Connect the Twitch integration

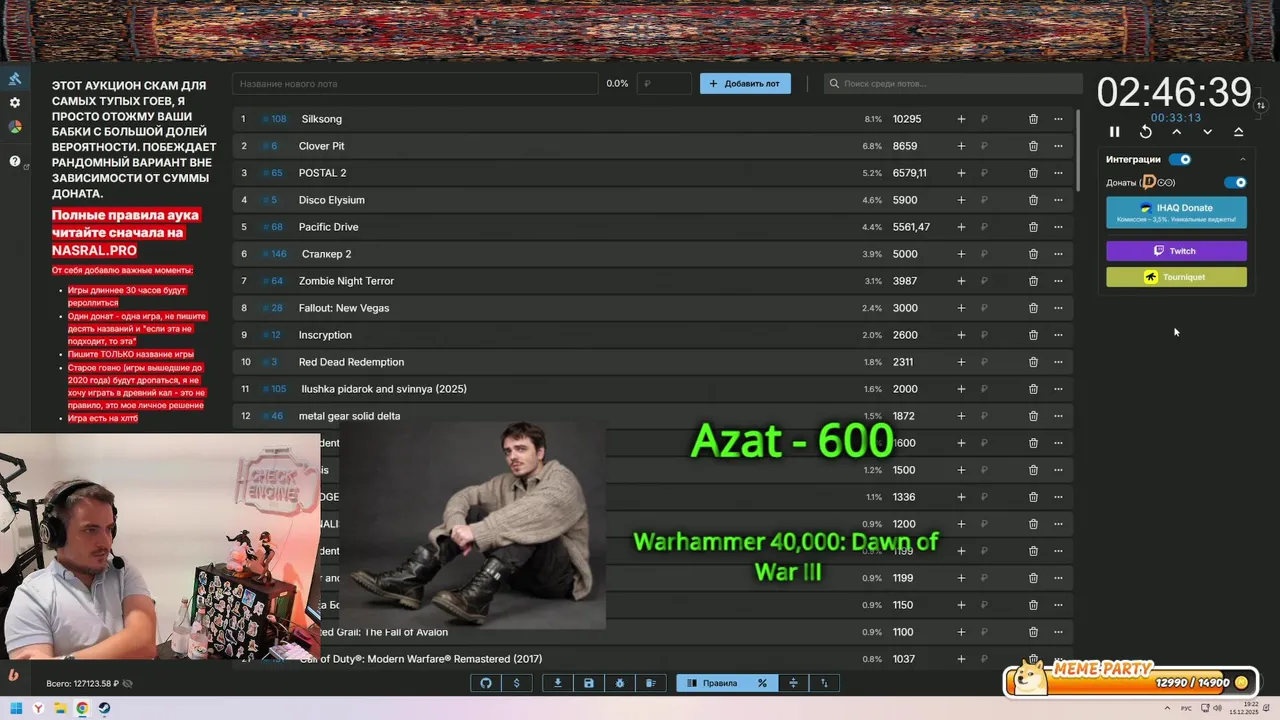tap(1176, 251)
